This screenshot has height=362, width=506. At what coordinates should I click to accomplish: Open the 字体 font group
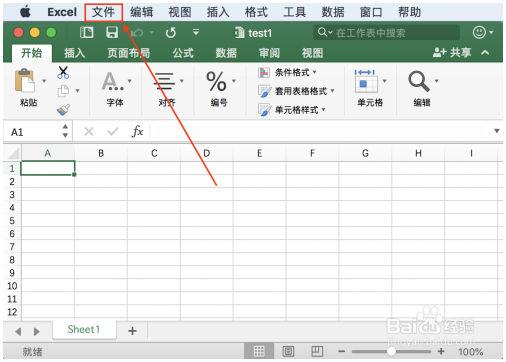(x=115, y=88)
